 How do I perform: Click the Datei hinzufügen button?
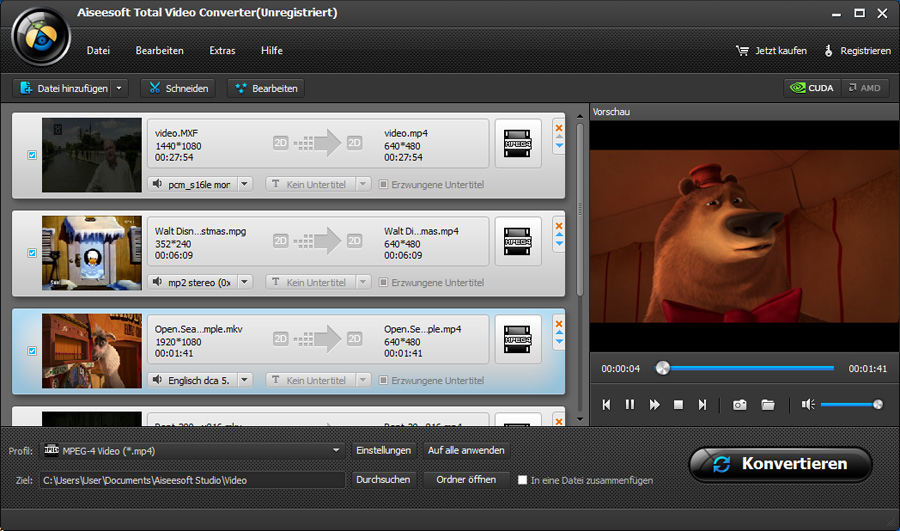pyautogui.click(x=63, y=88)
